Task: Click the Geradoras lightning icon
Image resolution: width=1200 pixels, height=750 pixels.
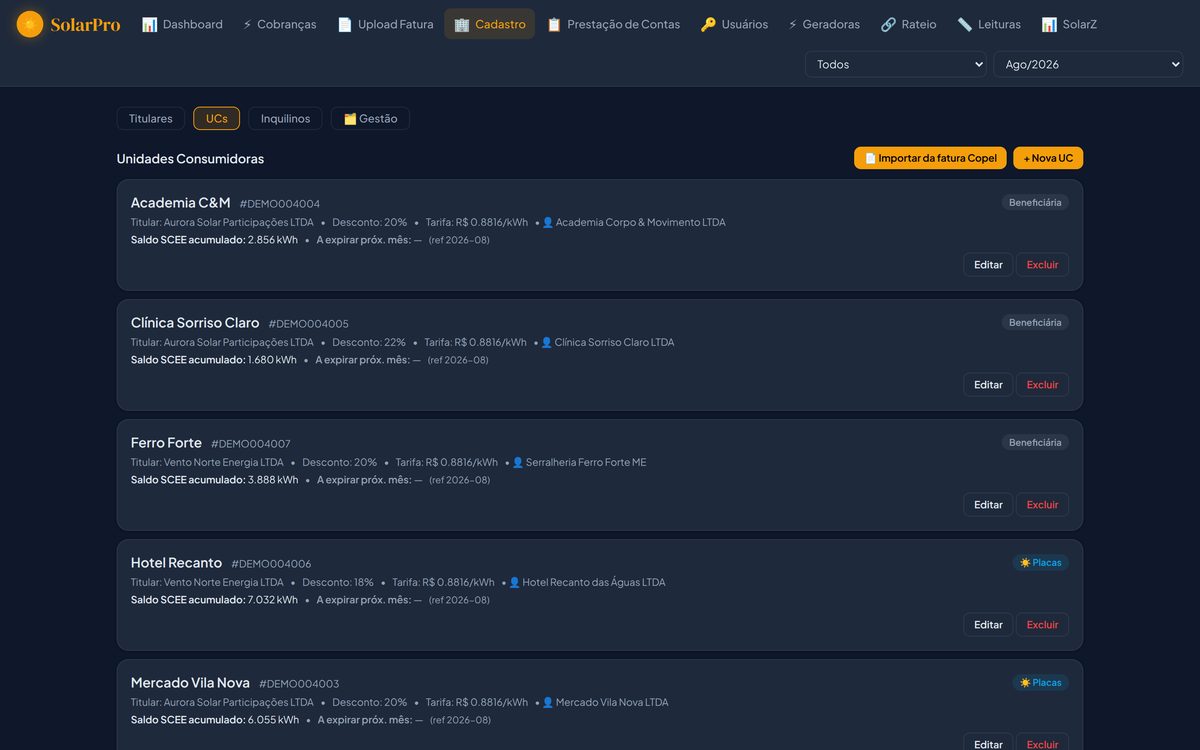Action: point(793,24)
